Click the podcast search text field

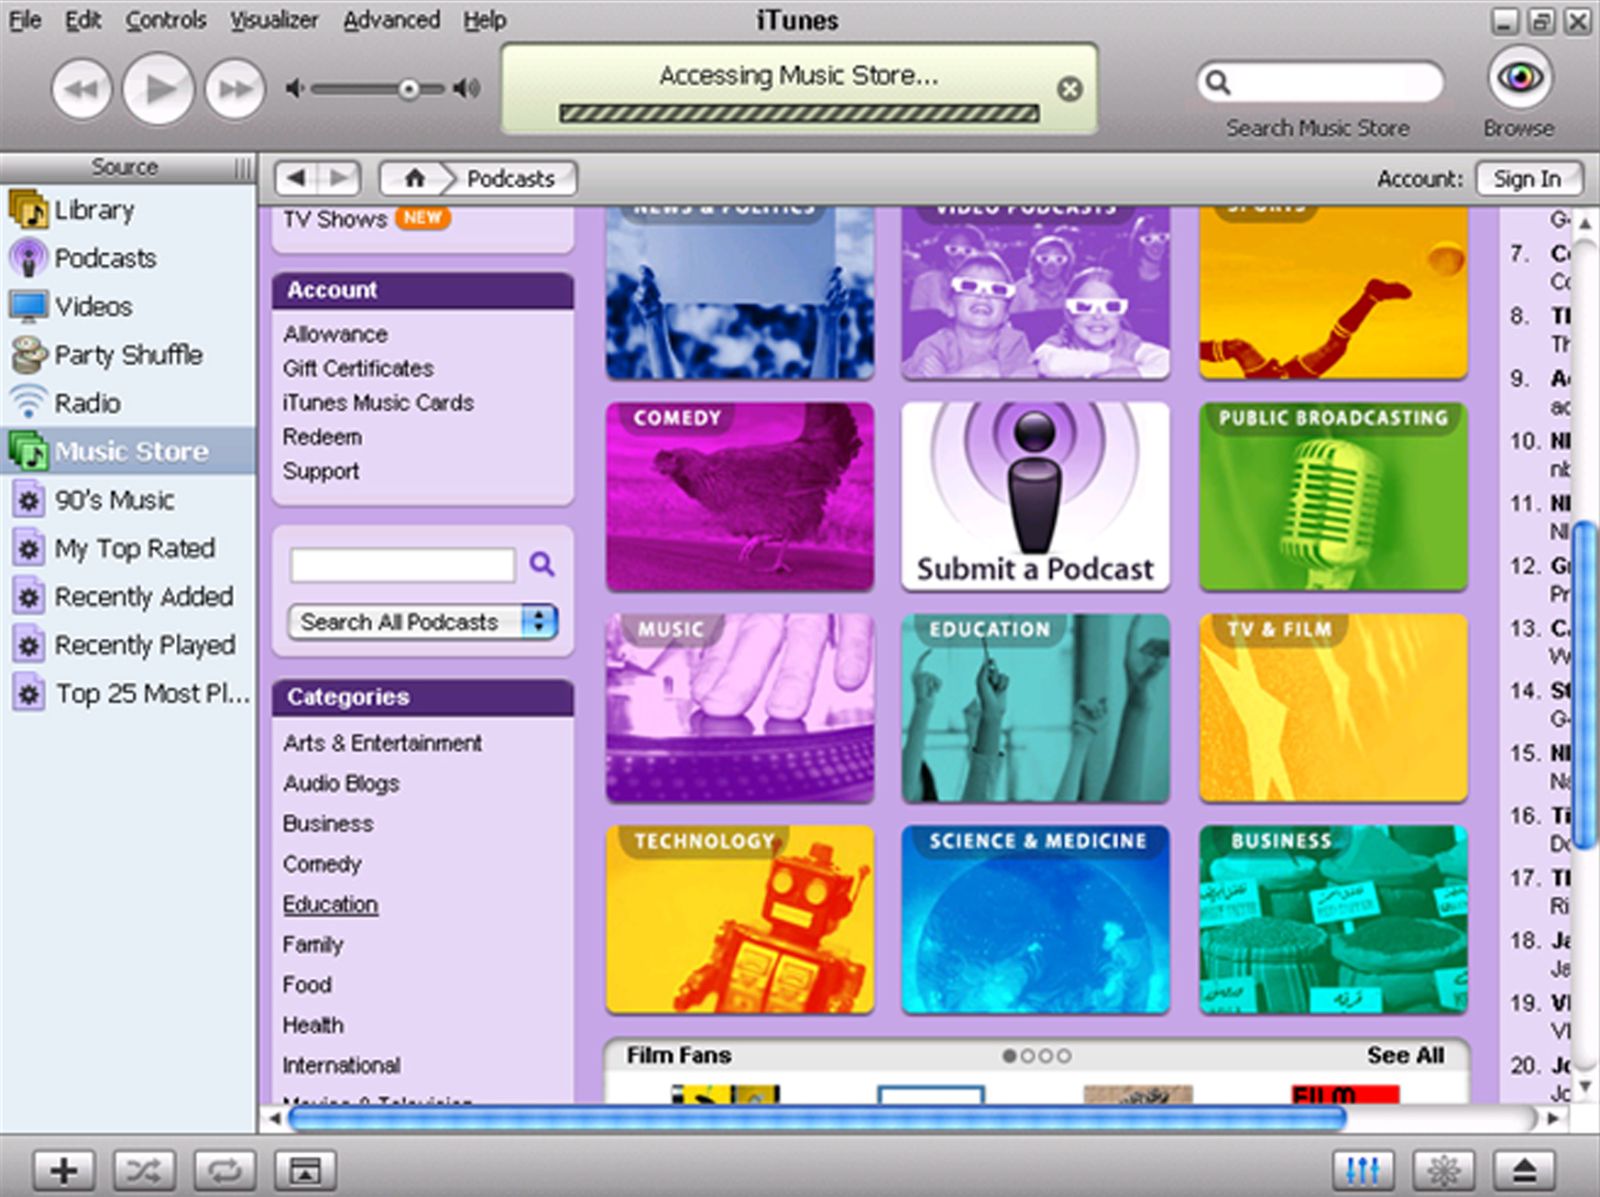402,565
